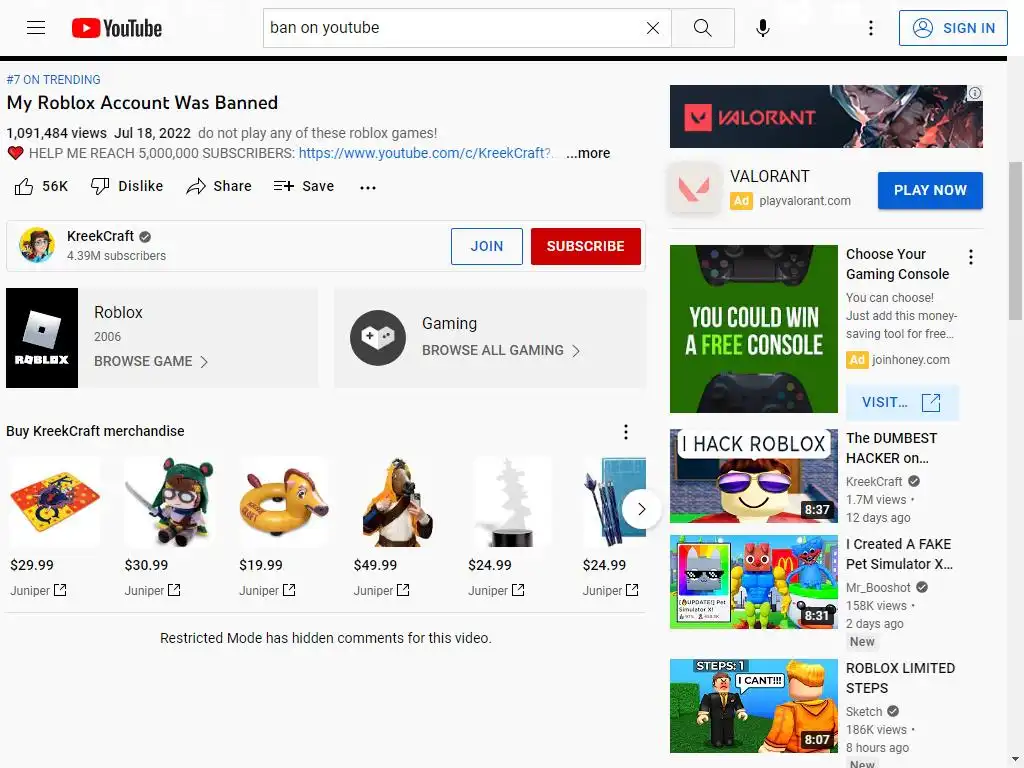The width and height of the screenshot is (1024, 768).
Task: Click the Valorant logo icon
Action: (695, 189)
